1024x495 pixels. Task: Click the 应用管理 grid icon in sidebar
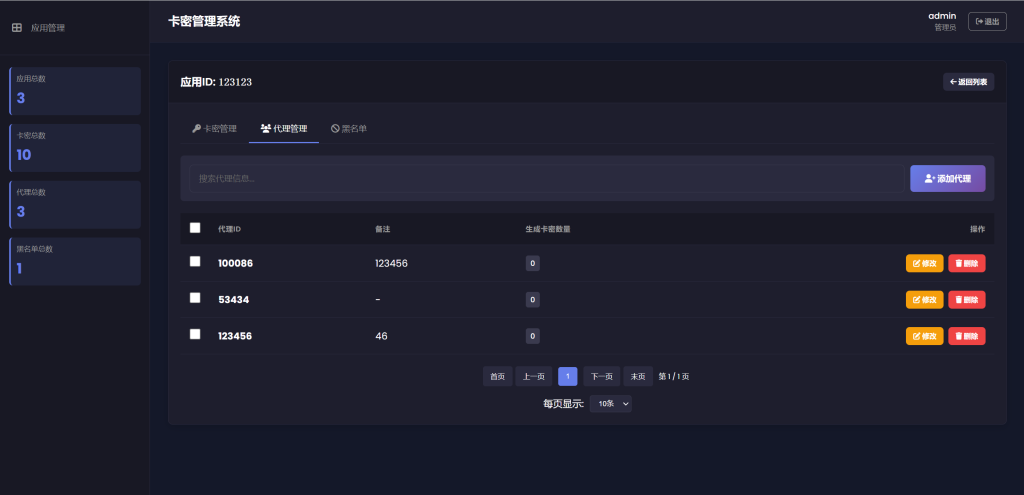[16, 28]
